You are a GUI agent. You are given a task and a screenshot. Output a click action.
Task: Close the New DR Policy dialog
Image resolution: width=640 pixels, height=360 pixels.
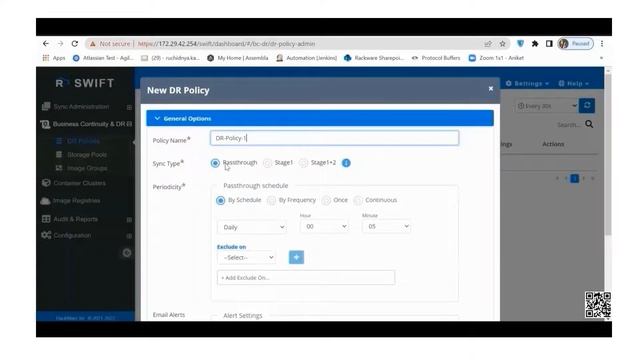click(x=491, y=89)
